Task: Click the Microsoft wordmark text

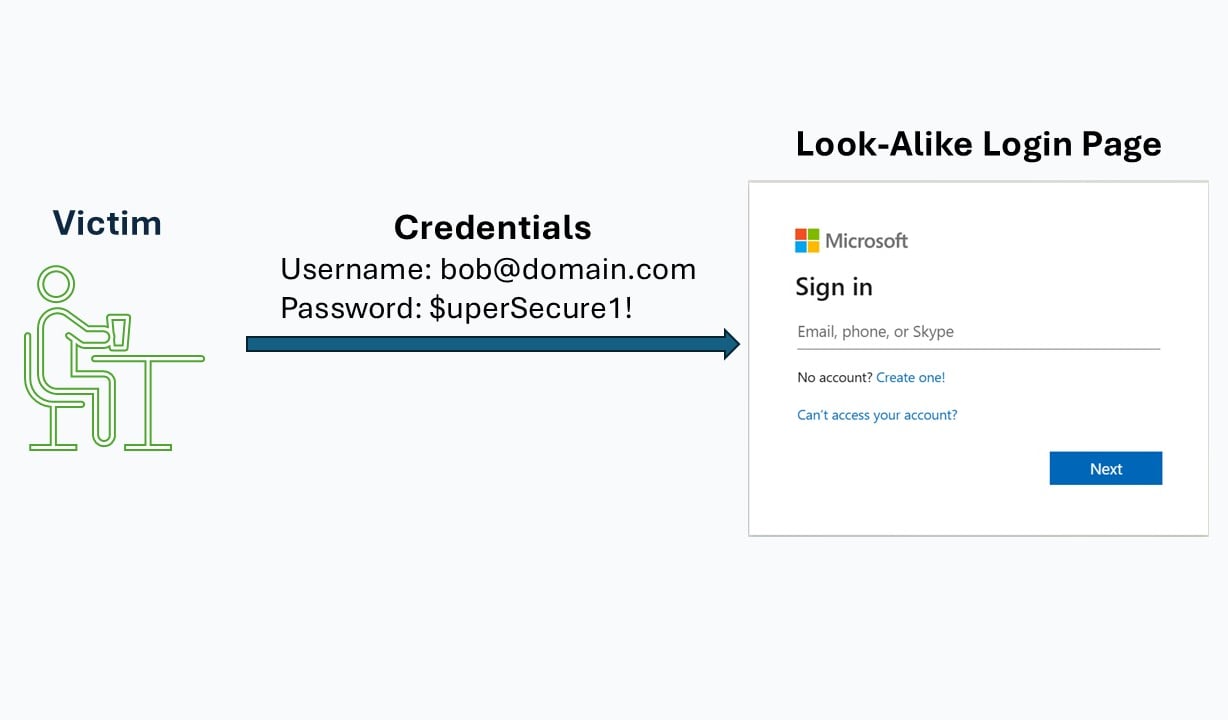Action: coord(866,241)
